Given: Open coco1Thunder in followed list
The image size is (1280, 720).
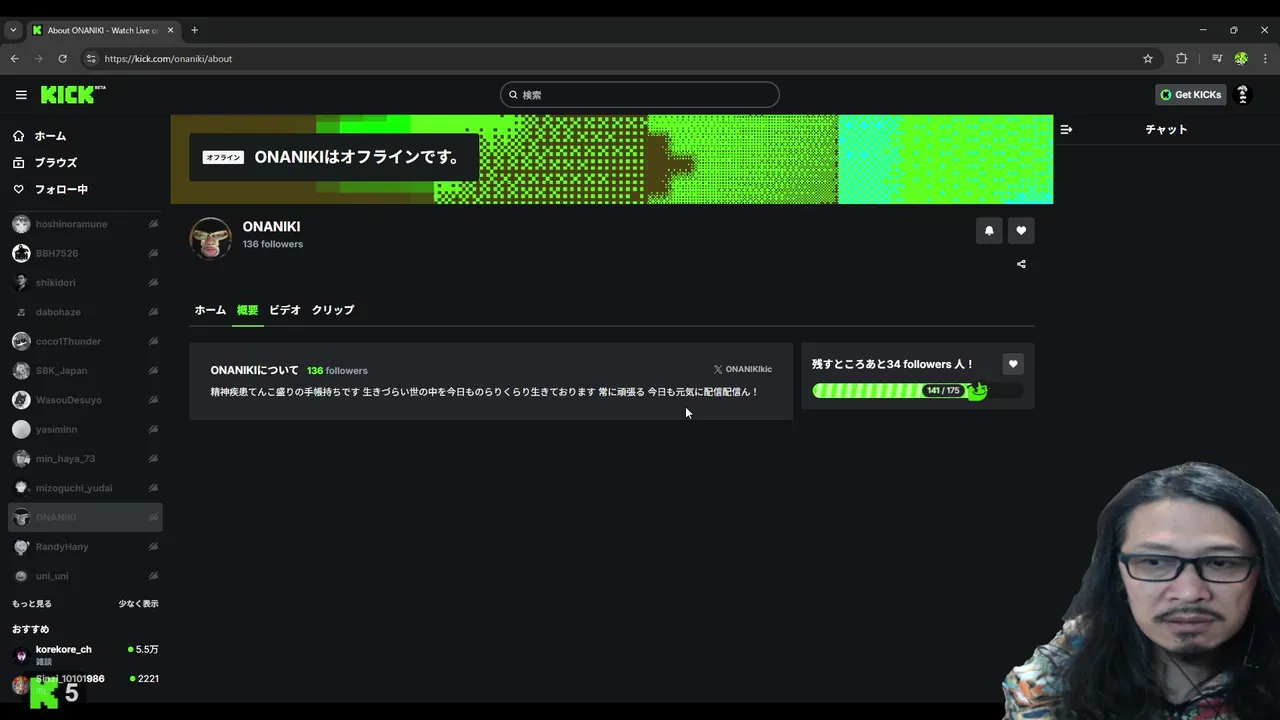Looking at the screenshot, I should (x=85, y=342).
